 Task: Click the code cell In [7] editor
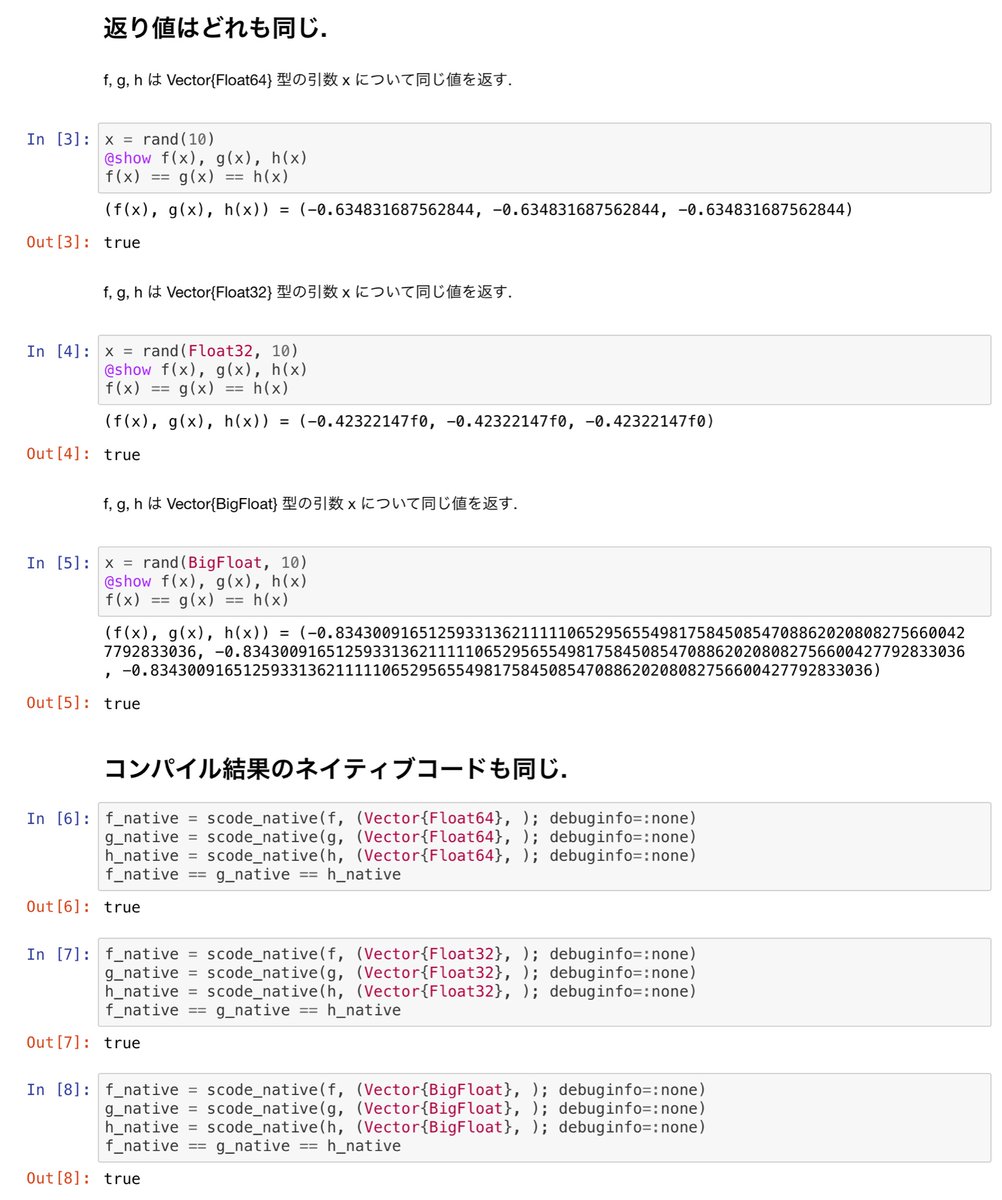click(x=544, y=982)
